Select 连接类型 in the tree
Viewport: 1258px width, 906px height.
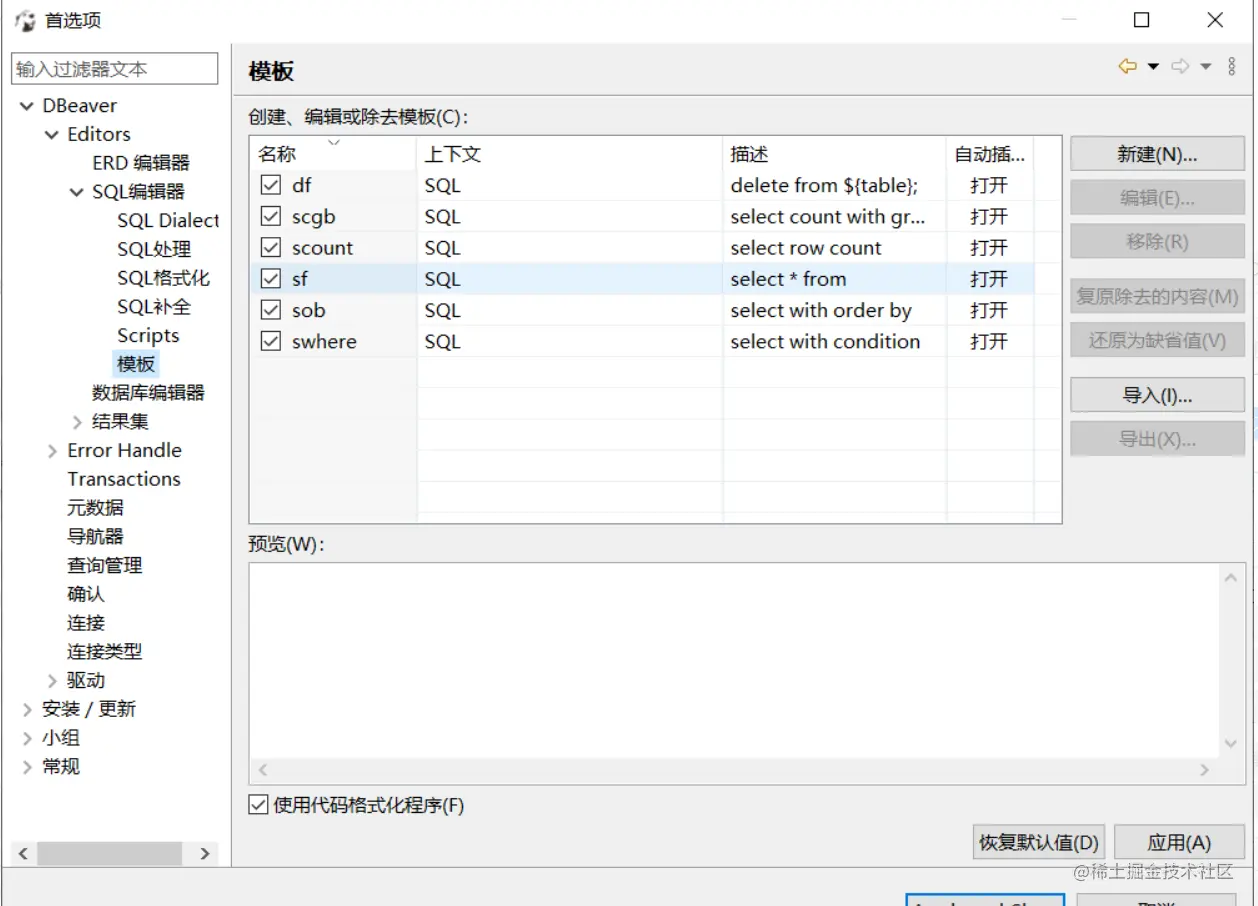(105, 652)
